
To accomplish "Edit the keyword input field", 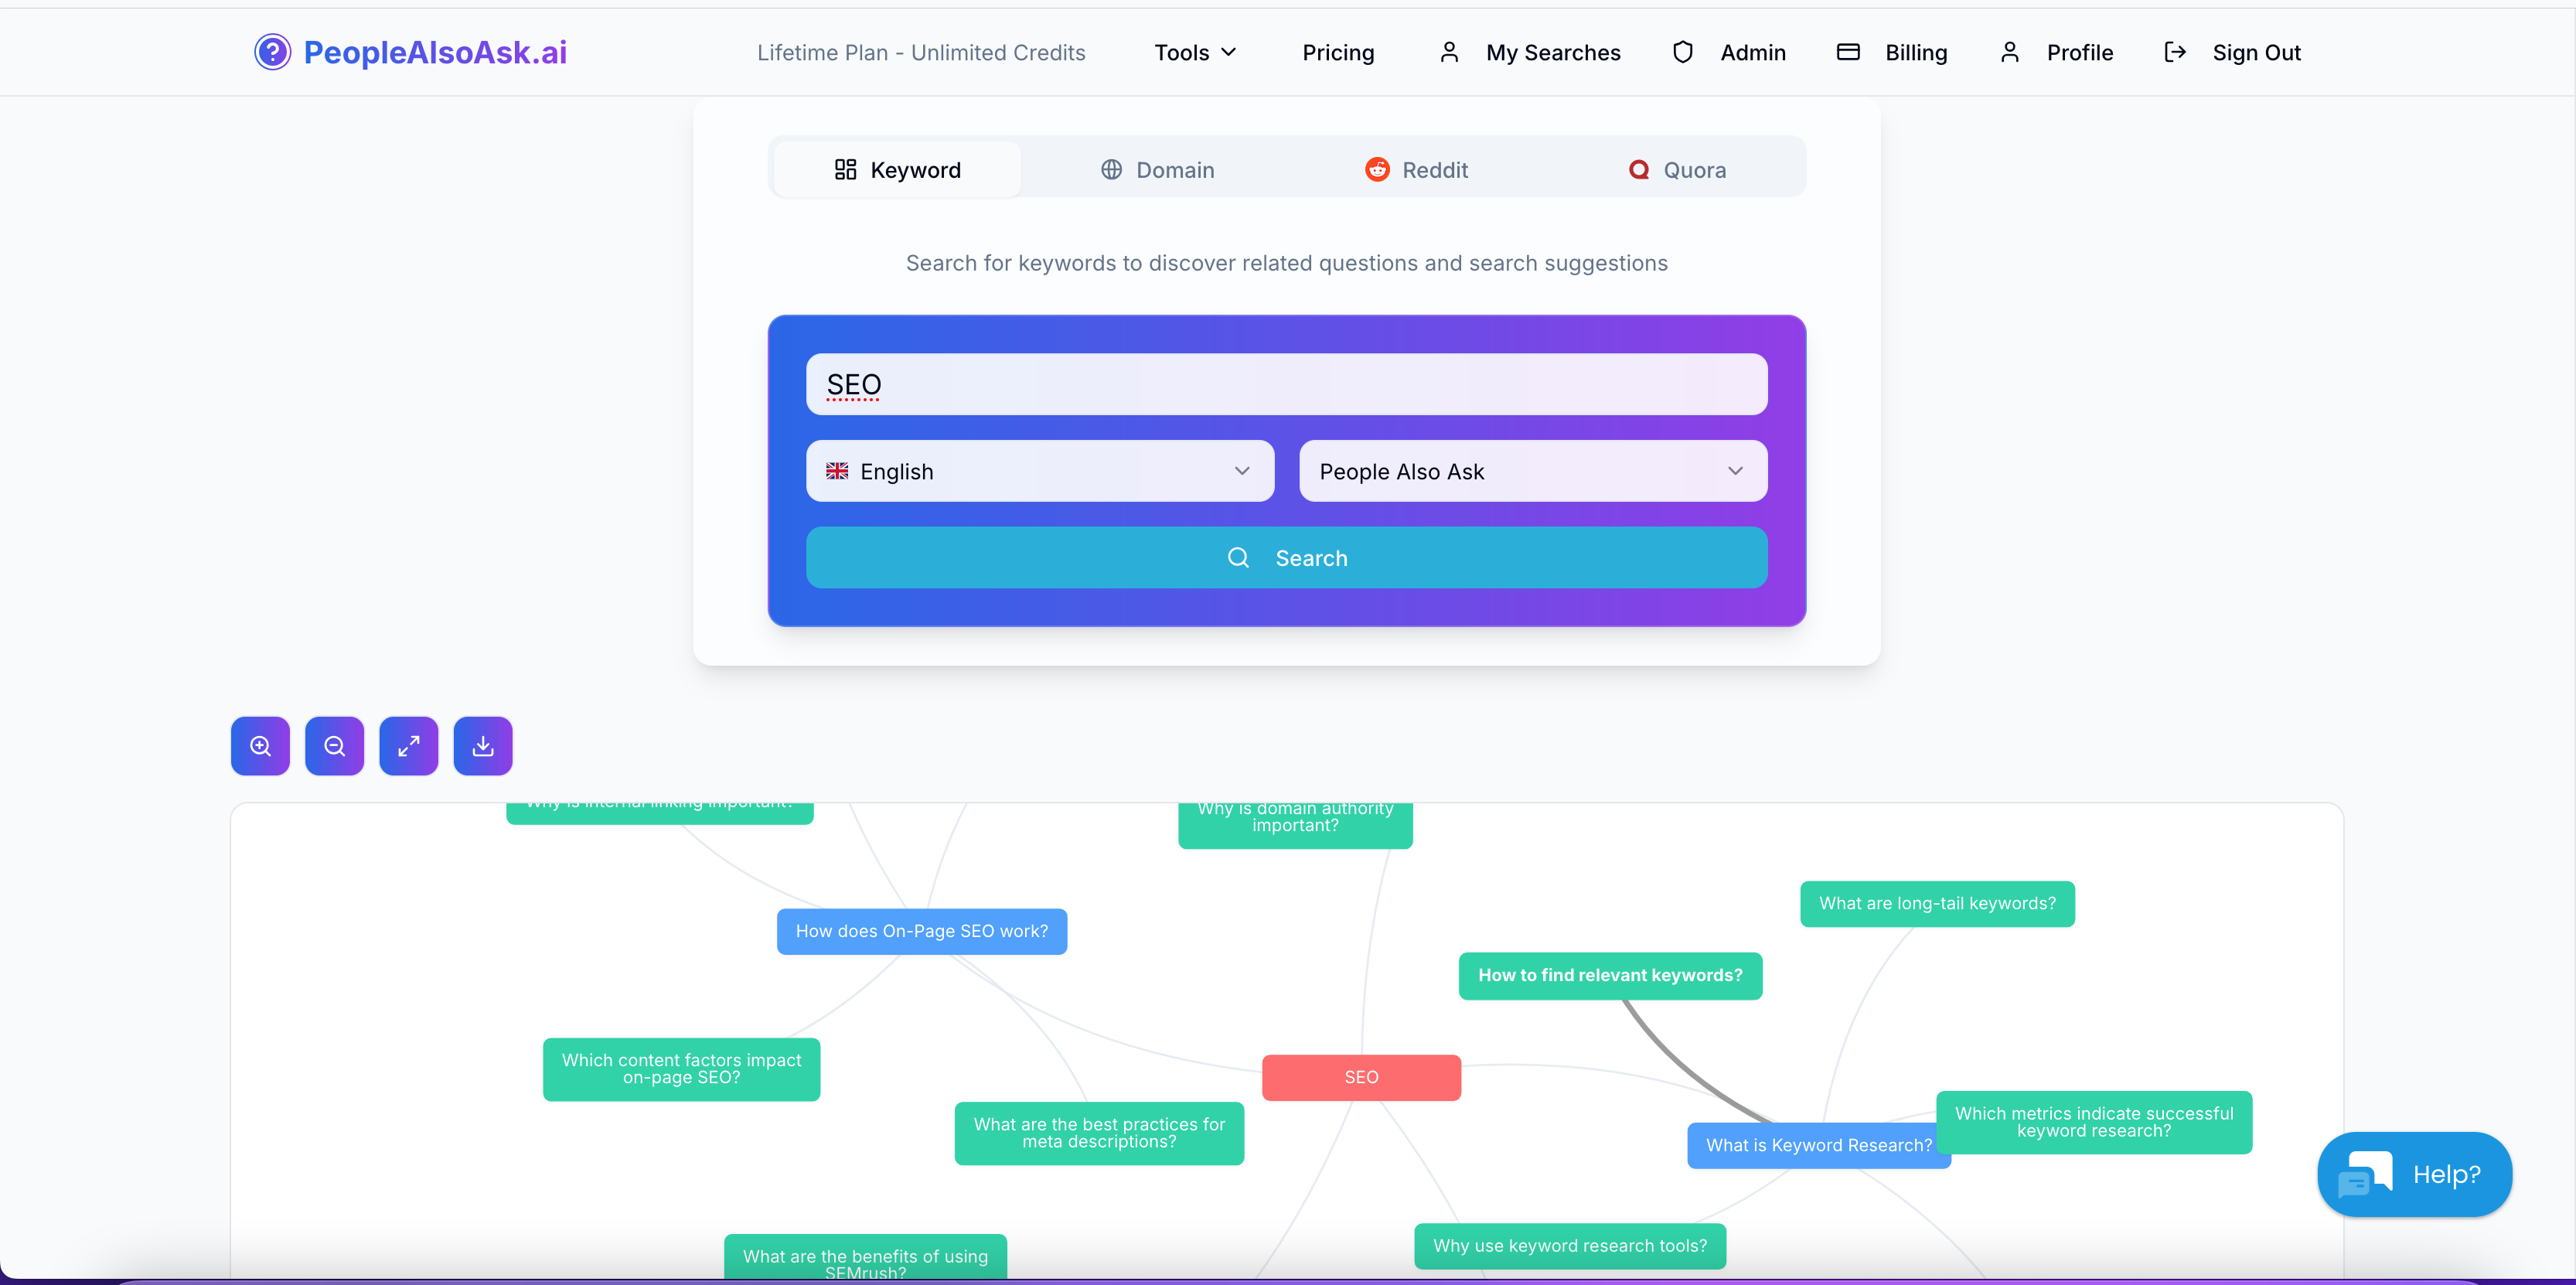I will tap(1286, 384).
